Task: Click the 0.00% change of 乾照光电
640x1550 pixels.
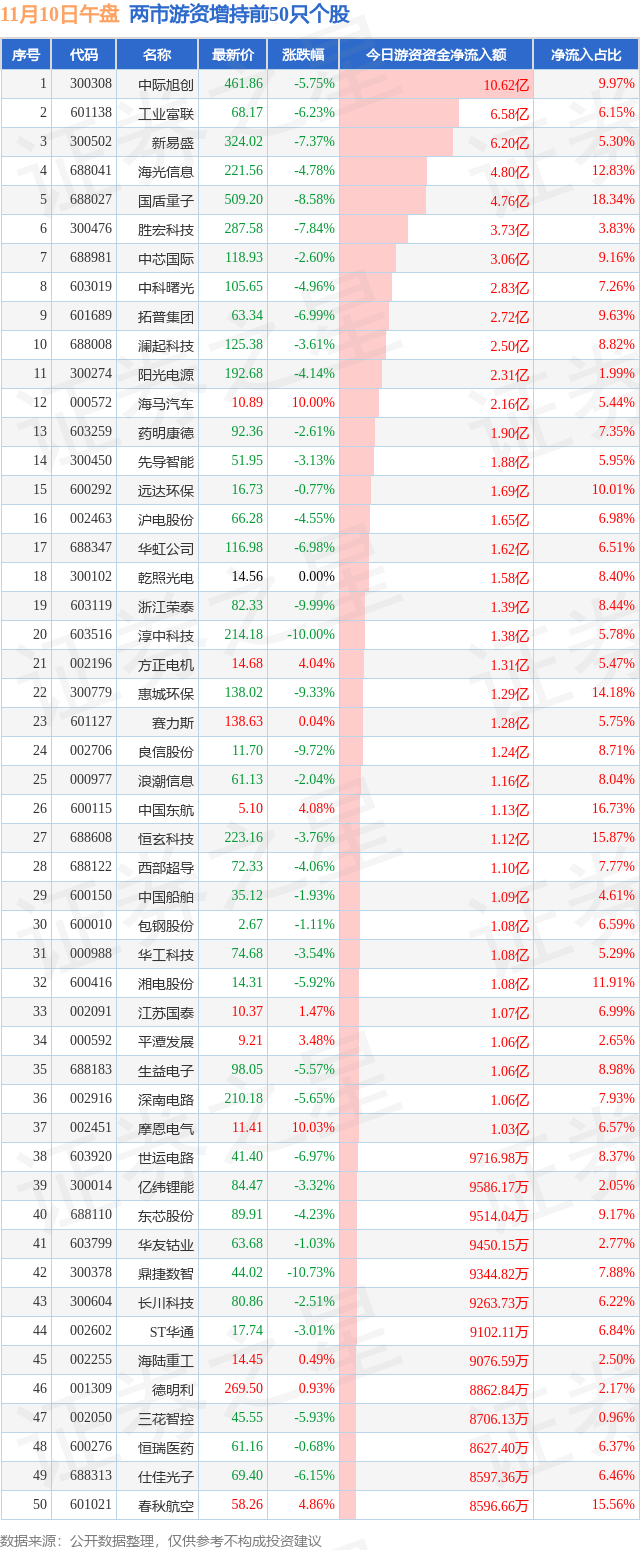Action: pyautogui.click(x=317, y=577)
